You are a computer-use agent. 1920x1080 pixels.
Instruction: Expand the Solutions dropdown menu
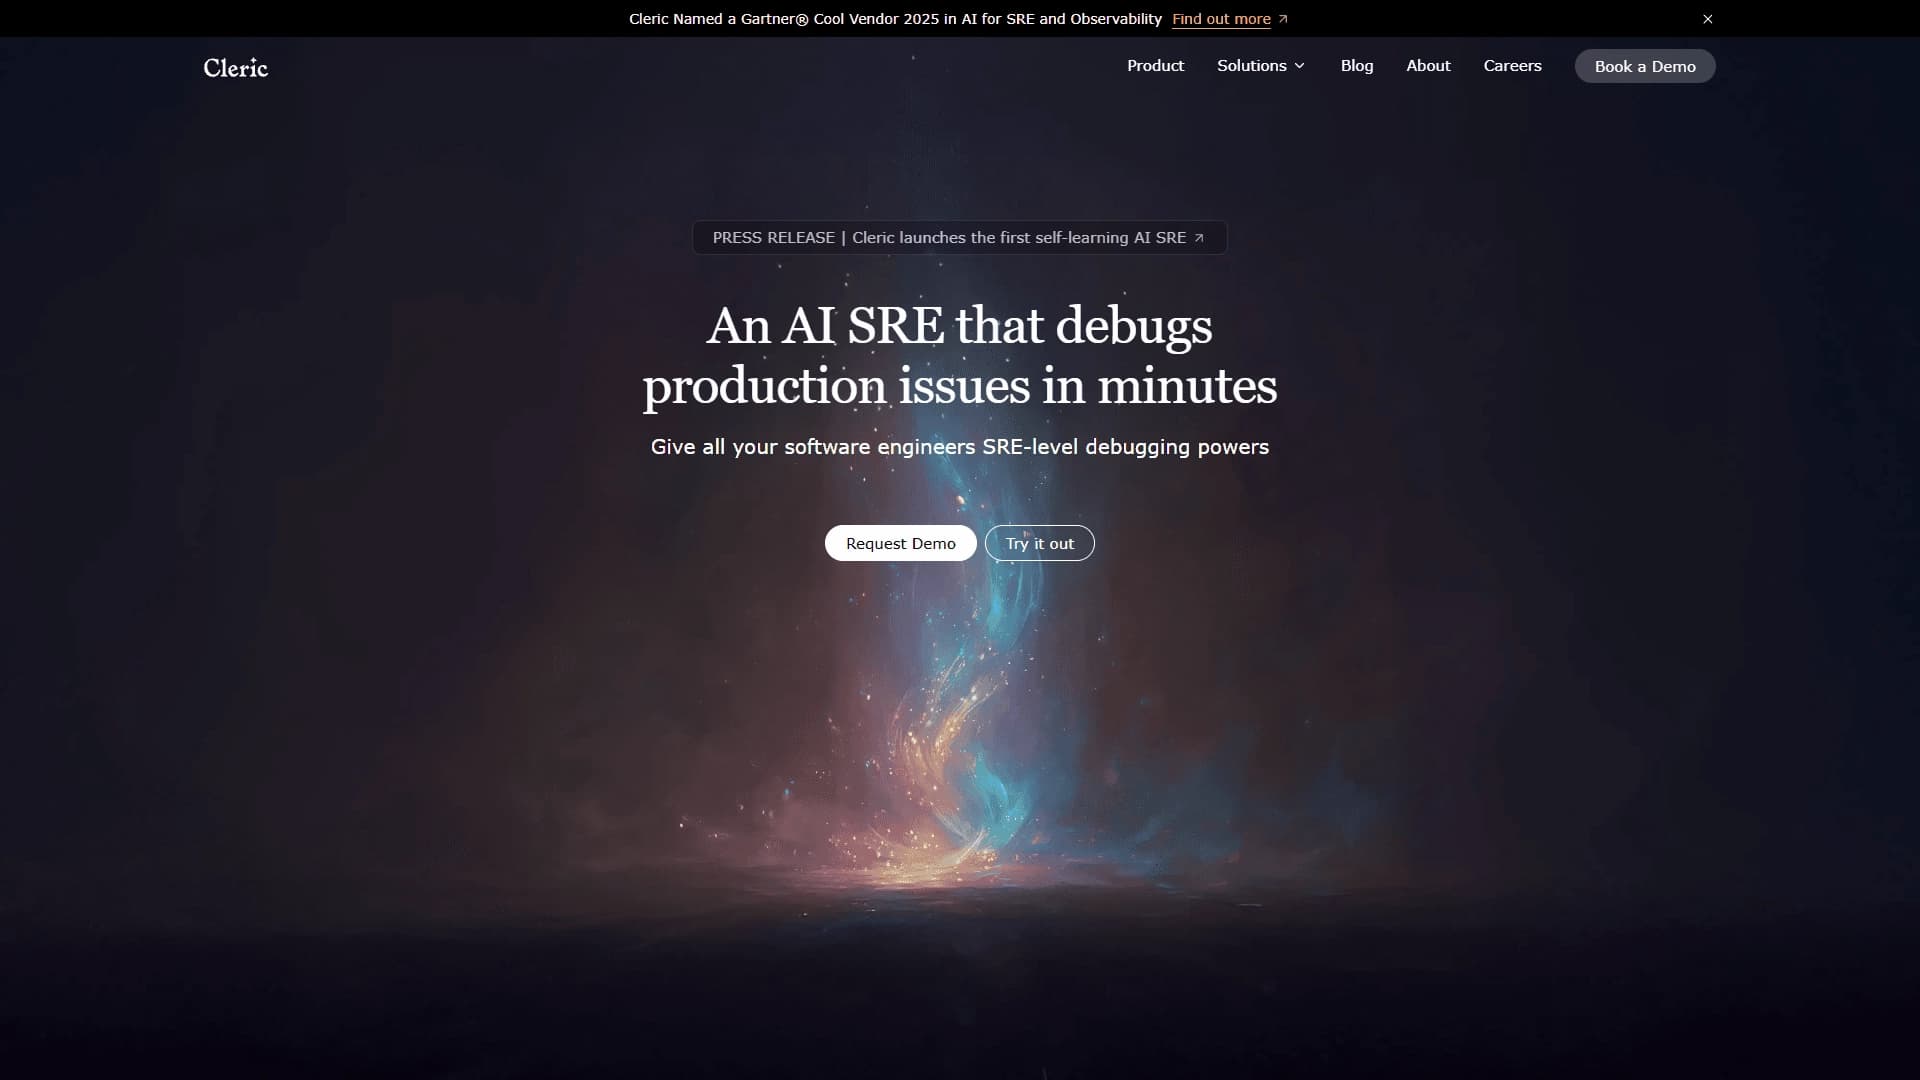pyautogui.click(x=1261, y=66)
